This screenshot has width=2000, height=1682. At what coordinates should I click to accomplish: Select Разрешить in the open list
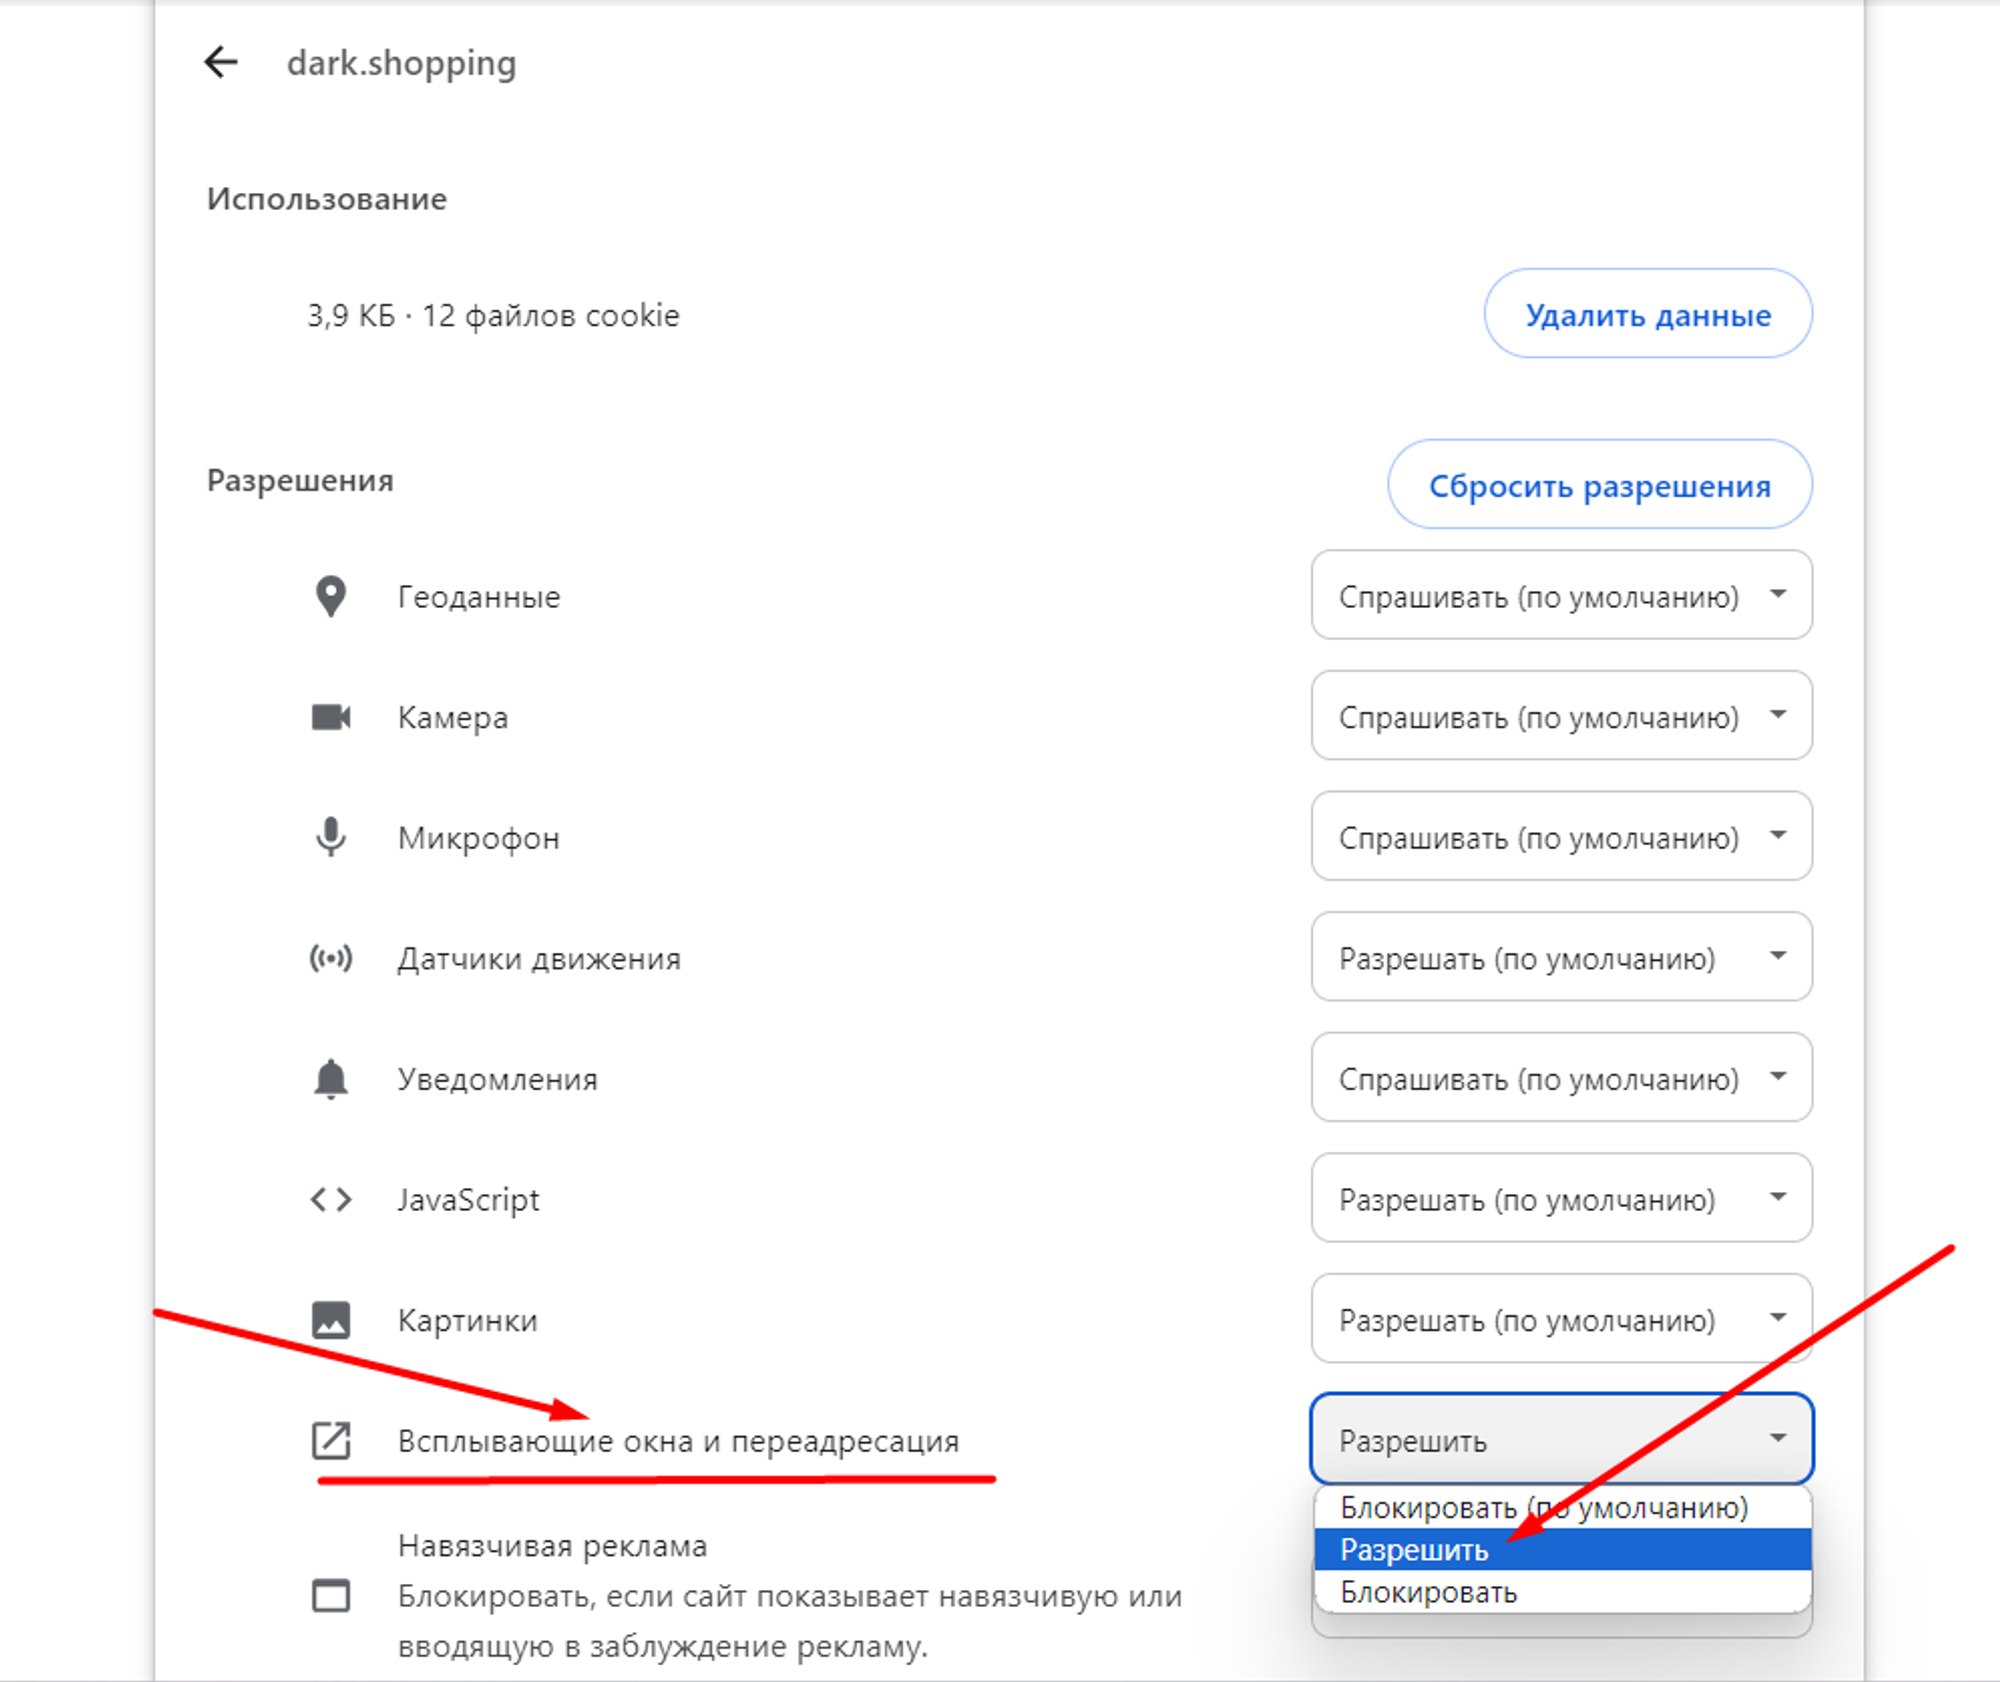coord(1563,1549)
